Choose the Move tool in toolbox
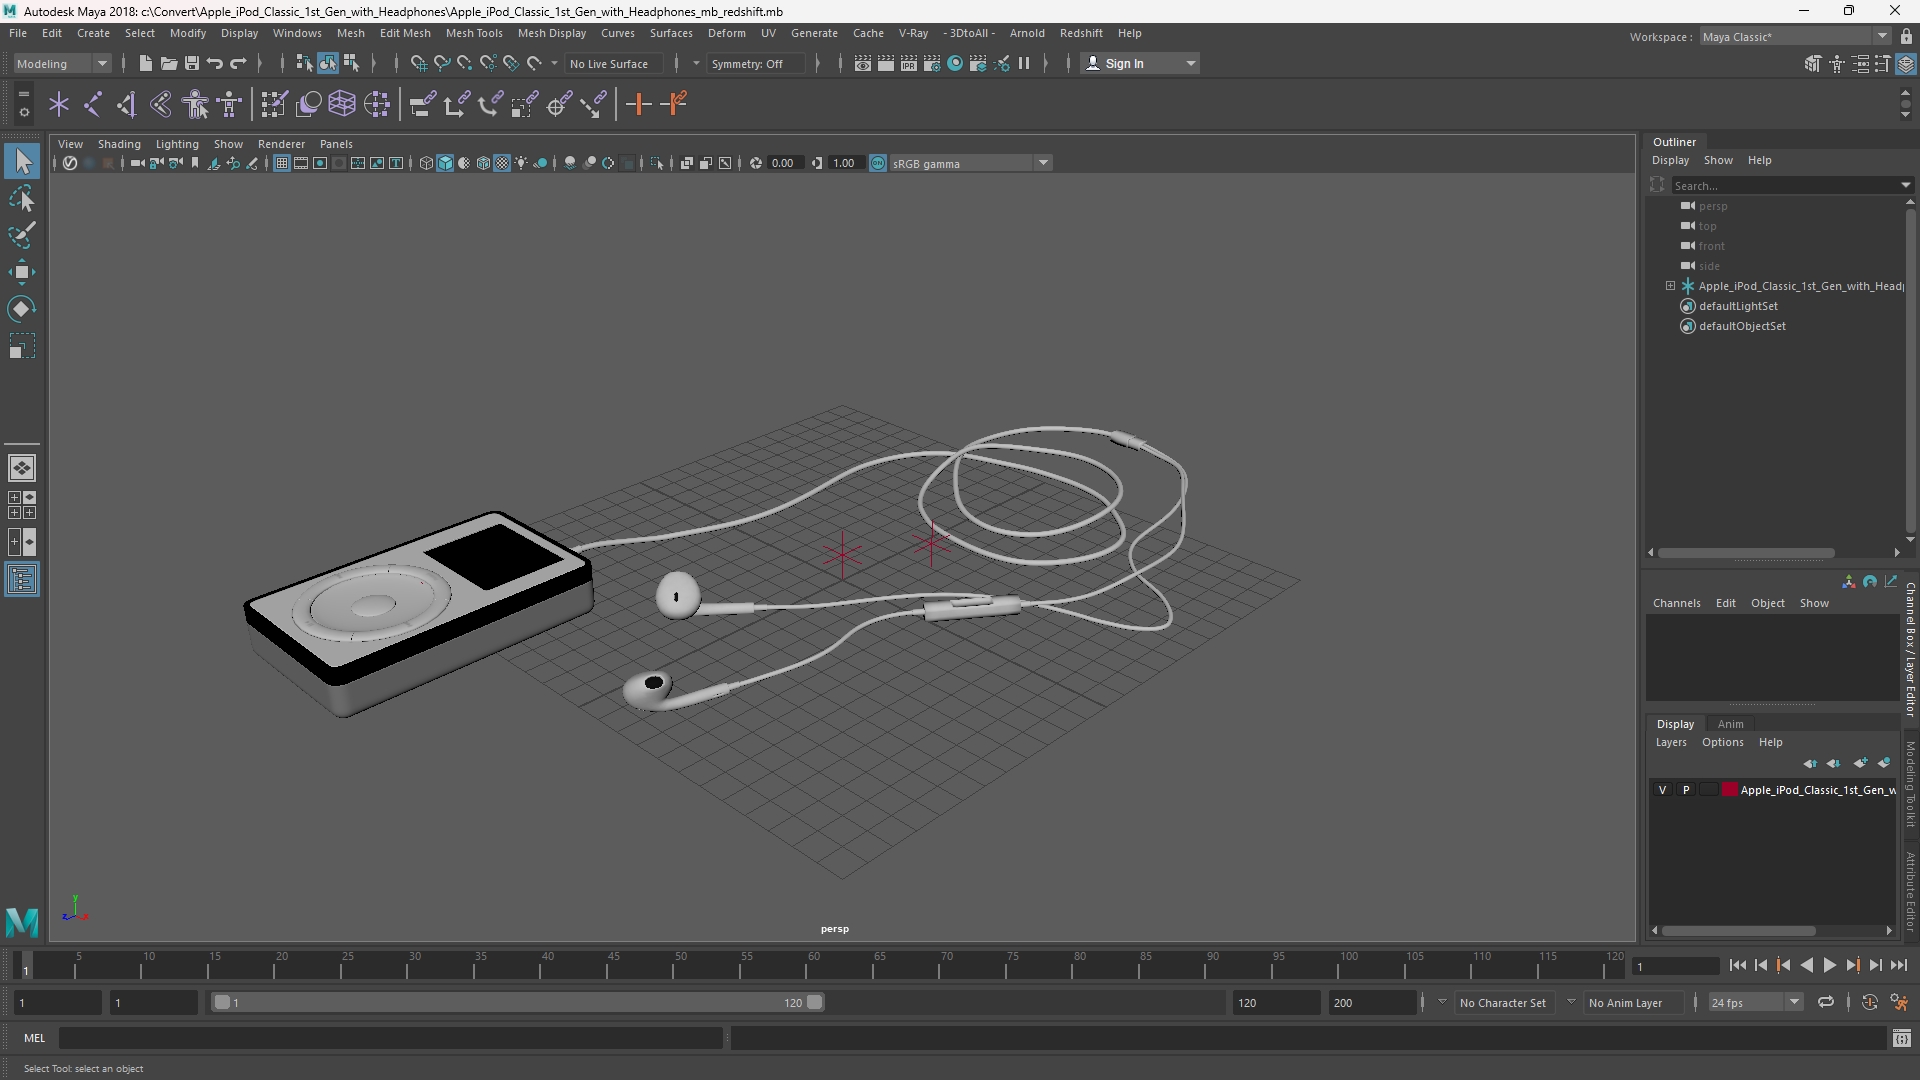The image size is (1920, 1080). pyautogui.click(x=22, y=272)
